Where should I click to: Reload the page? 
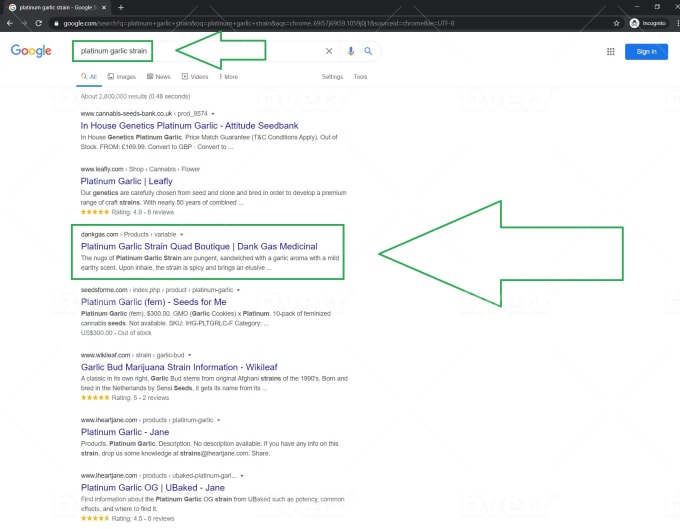(39, 23)
